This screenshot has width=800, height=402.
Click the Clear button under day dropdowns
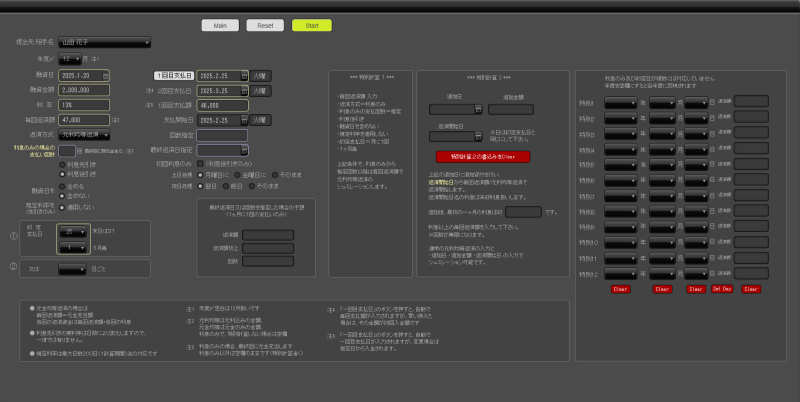click(696, 289)
